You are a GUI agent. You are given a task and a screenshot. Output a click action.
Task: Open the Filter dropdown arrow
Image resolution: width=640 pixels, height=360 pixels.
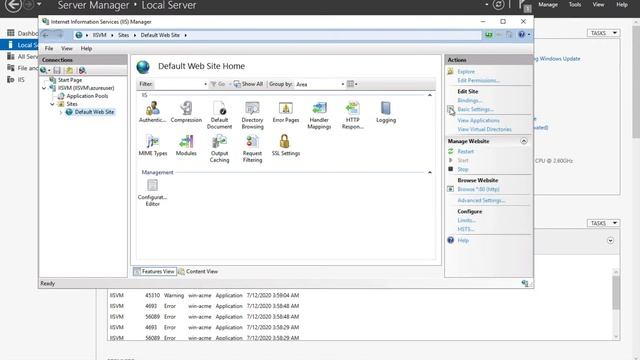click(x=205, y=84)
